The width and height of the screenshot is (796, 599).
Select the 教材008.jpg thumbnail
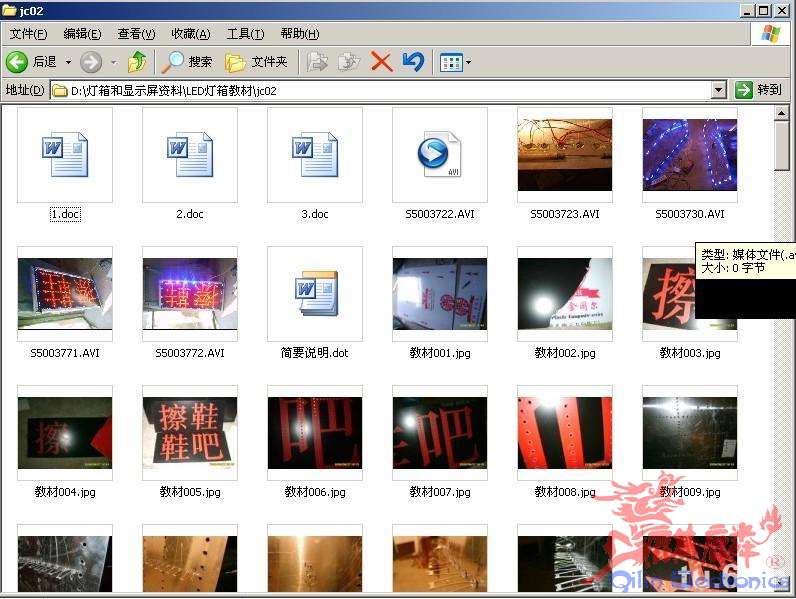(565, 433)
